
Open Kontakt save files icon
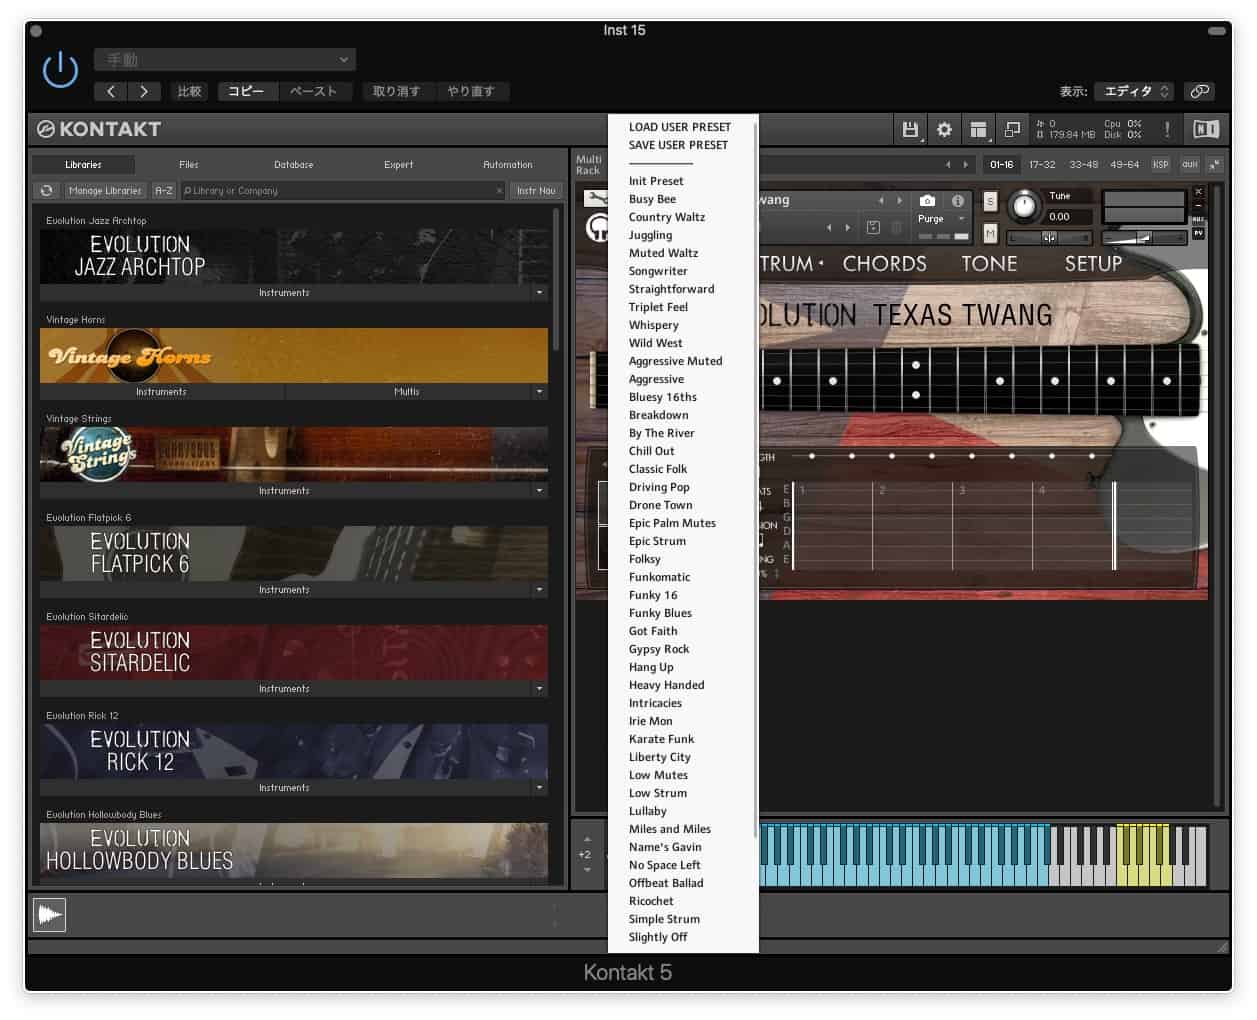[910, 129]
